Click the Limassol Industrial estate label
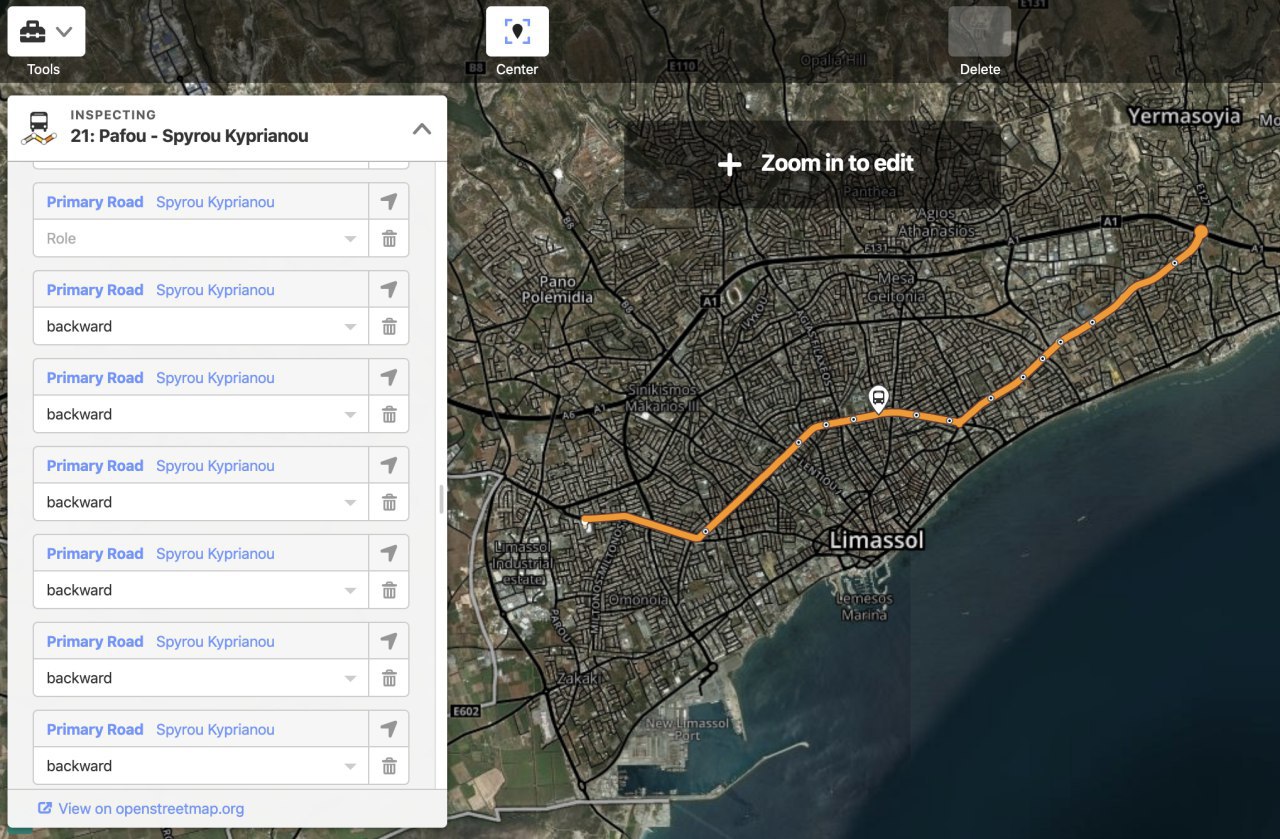Viewport: 1280px width, 839px height. [x=524, y=563]
